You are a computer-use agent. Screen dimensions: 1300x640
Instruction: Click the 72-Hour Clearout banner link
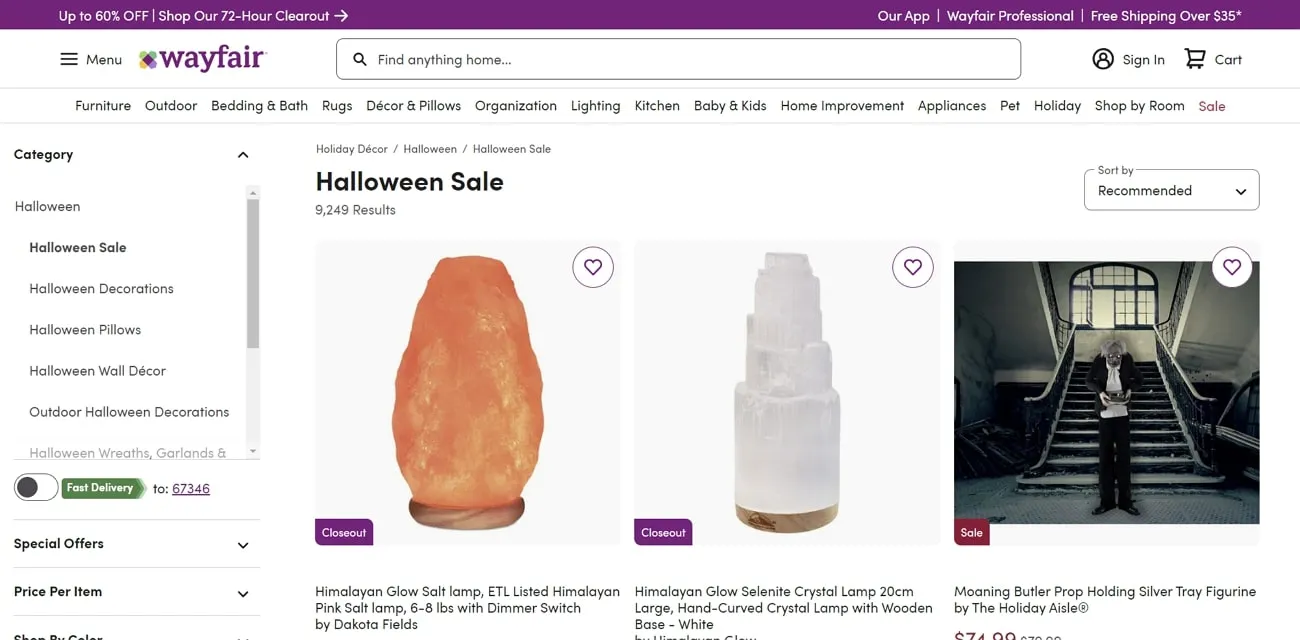point(254,15)
